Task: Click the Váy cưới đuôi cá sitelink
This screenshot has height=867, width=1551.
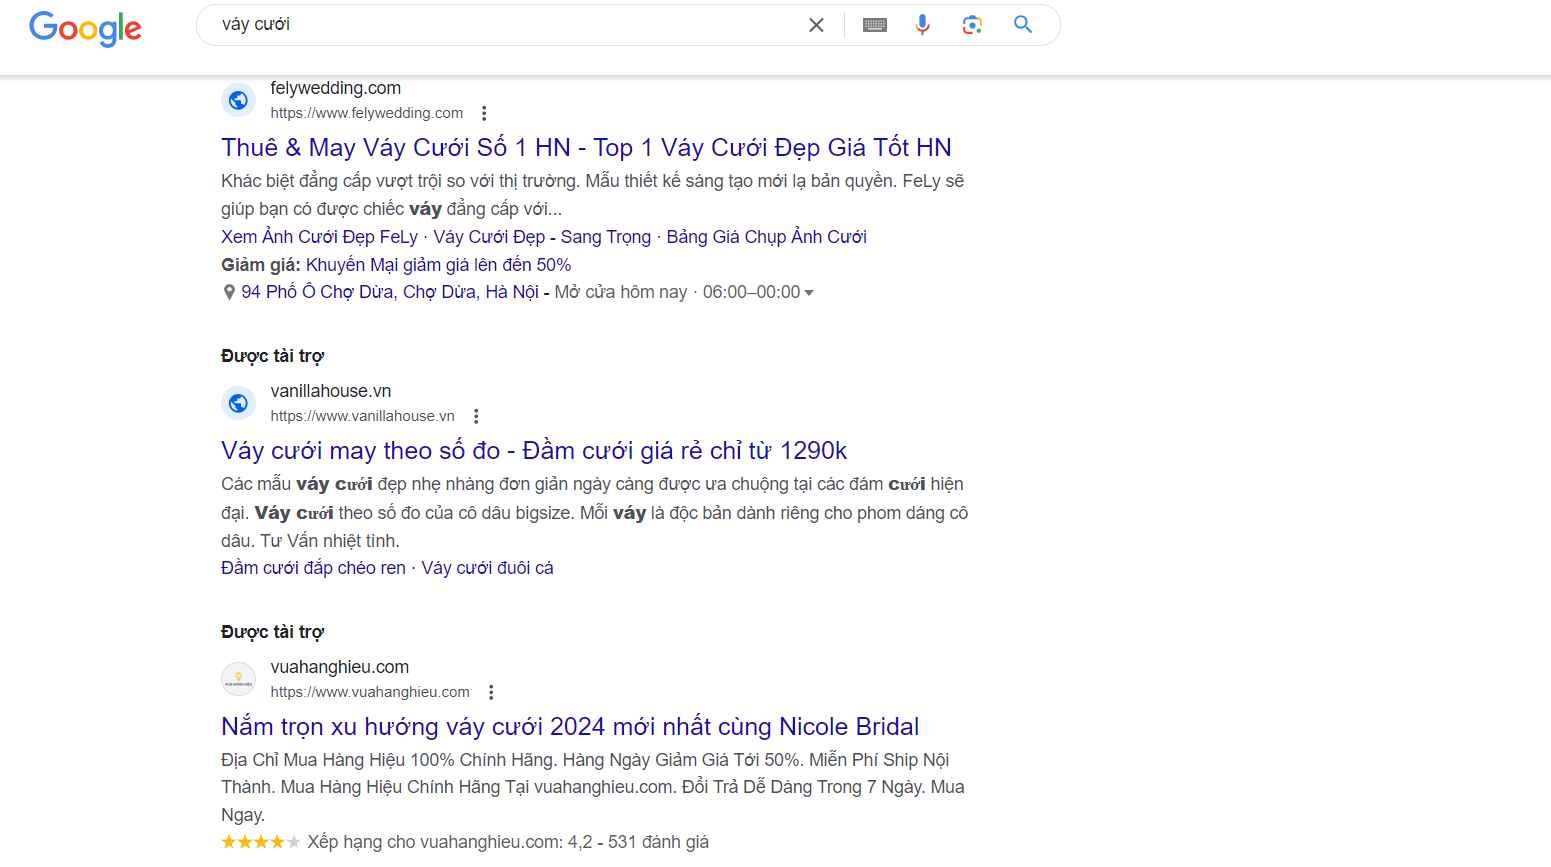Action: point(487,568)
